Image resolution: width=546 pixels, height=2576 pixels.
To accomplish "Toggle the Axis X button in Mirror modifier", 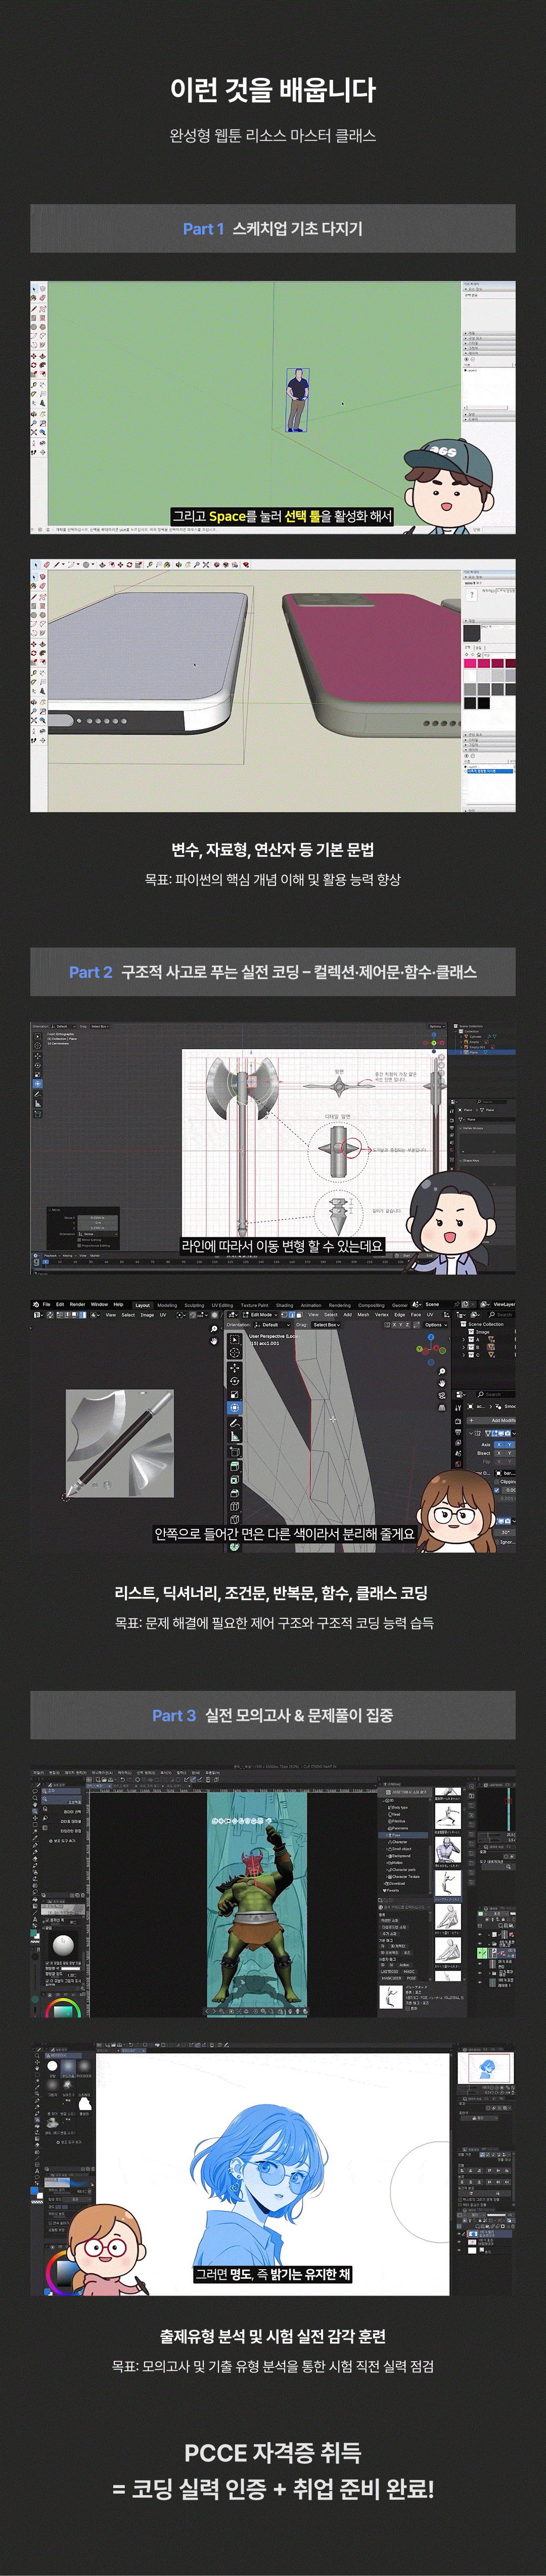I will tap(498, 1444).
